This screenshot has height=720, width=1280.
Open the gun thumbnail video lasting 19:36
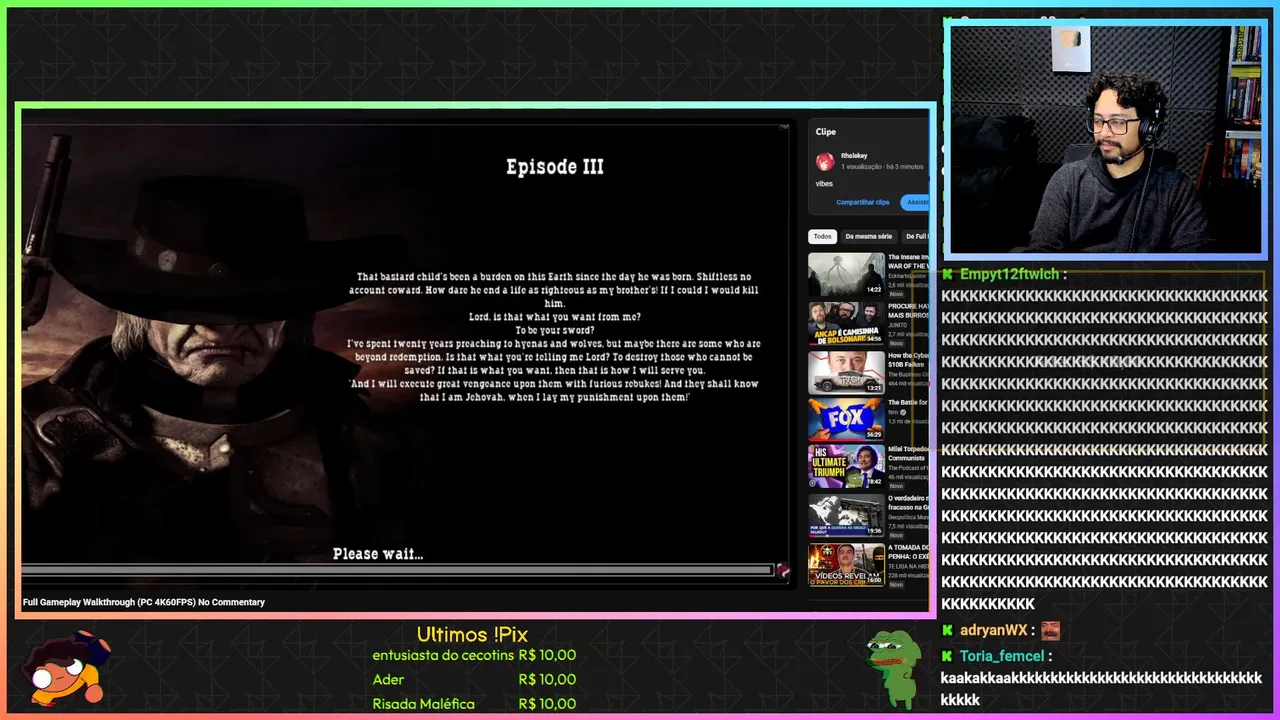click(846, 516)
